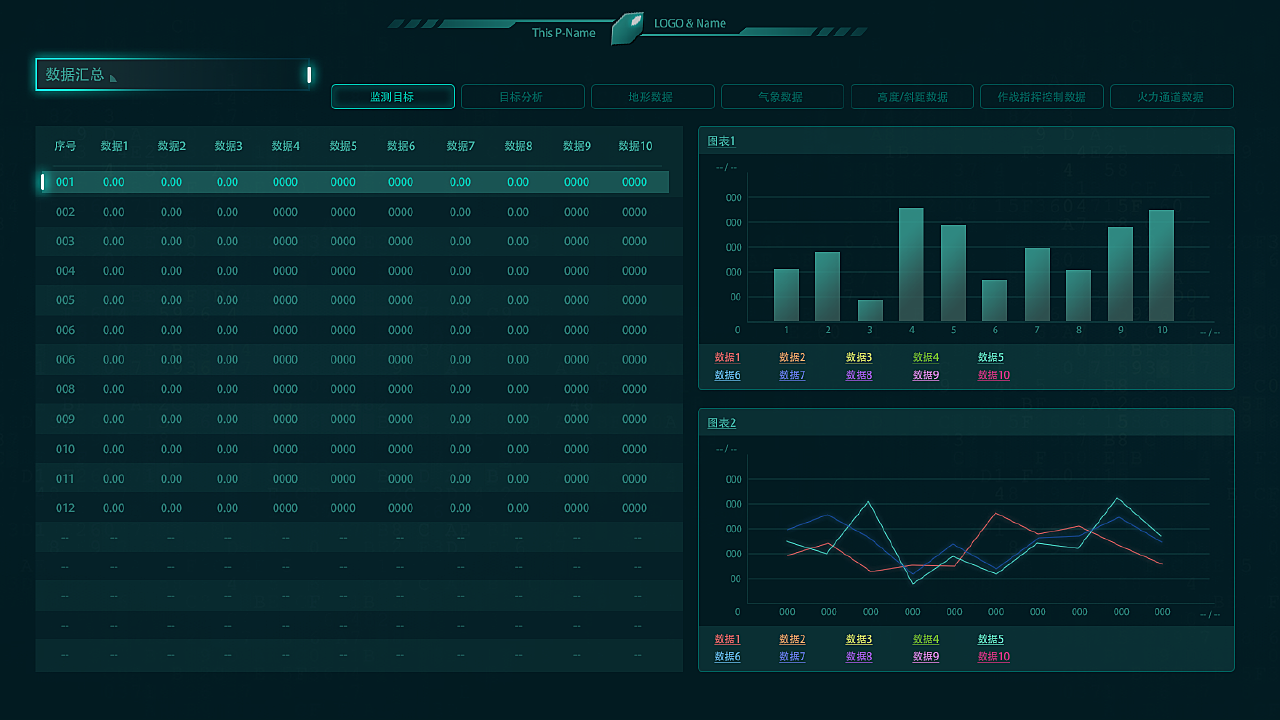Screen dimensions: 1280x720
Task: Toggle 数据10 legend in 图表2
Action: point(994,657)
